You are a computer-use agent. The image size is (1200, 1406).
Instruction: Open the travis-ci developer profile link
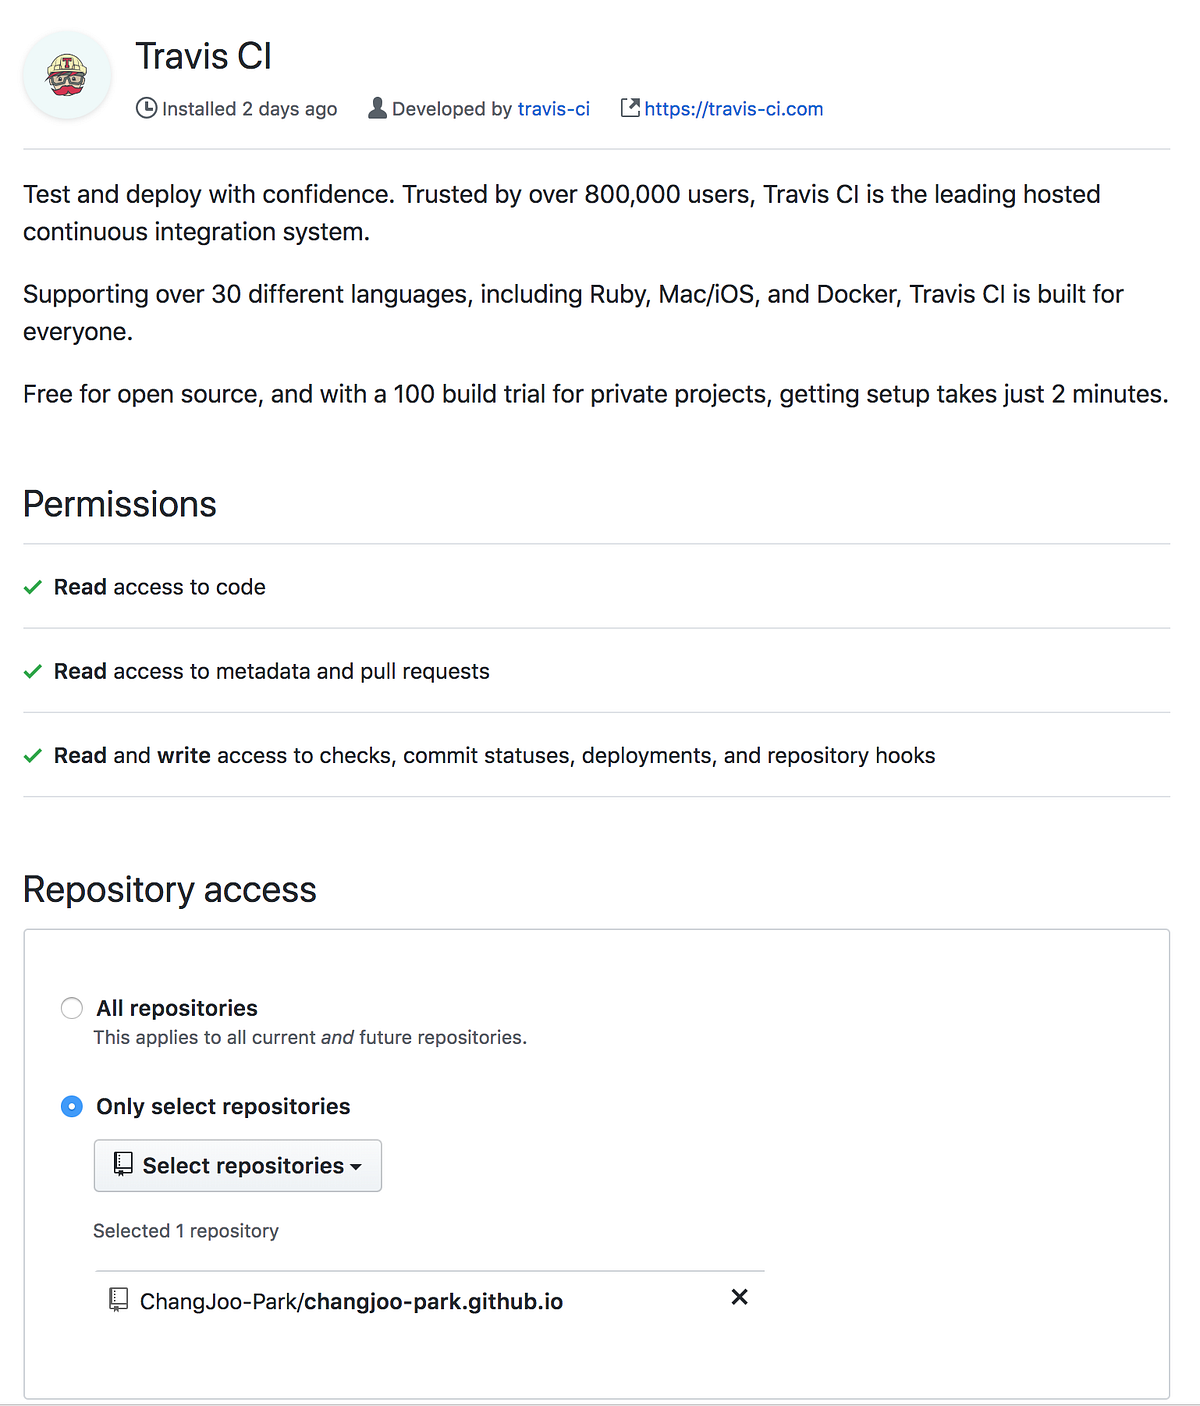click(554, 108)
